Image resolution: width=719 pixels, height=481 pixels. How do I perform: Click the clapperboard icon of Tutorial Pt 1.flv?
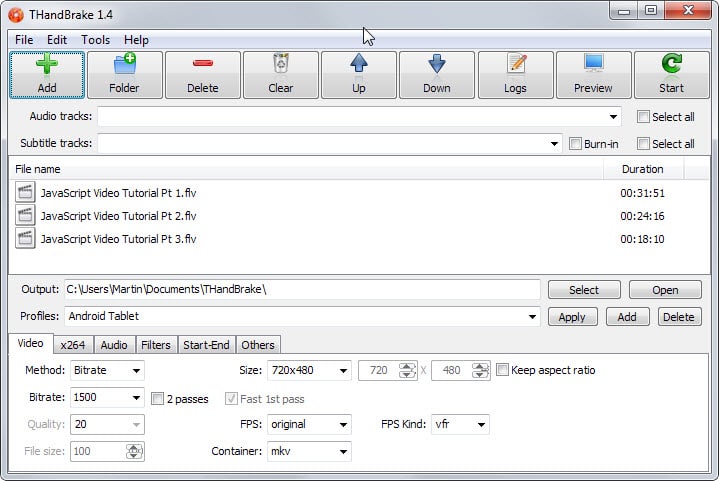click(x=25, y=192)
